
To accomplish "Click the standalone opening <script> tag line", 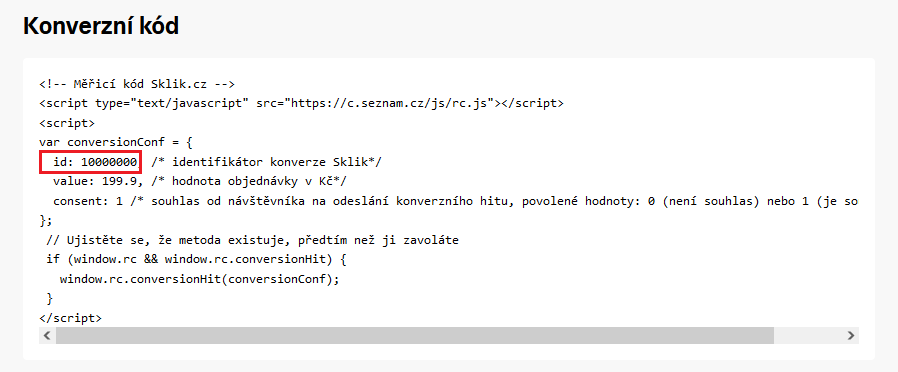I will pyautogui.click(x=67, y=123).
